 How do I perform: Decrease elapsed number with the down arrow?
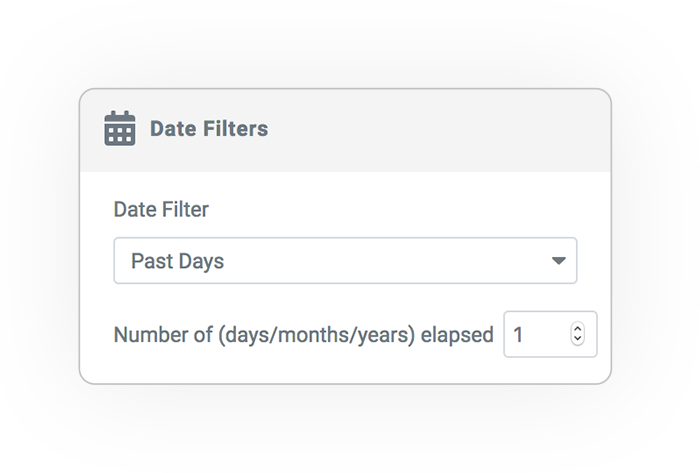578,338
